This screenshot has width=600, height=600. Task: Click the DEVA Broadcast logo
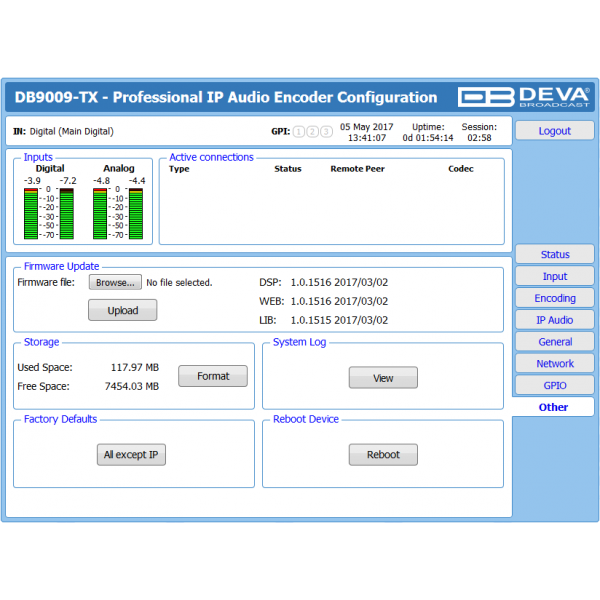[523, 97]
